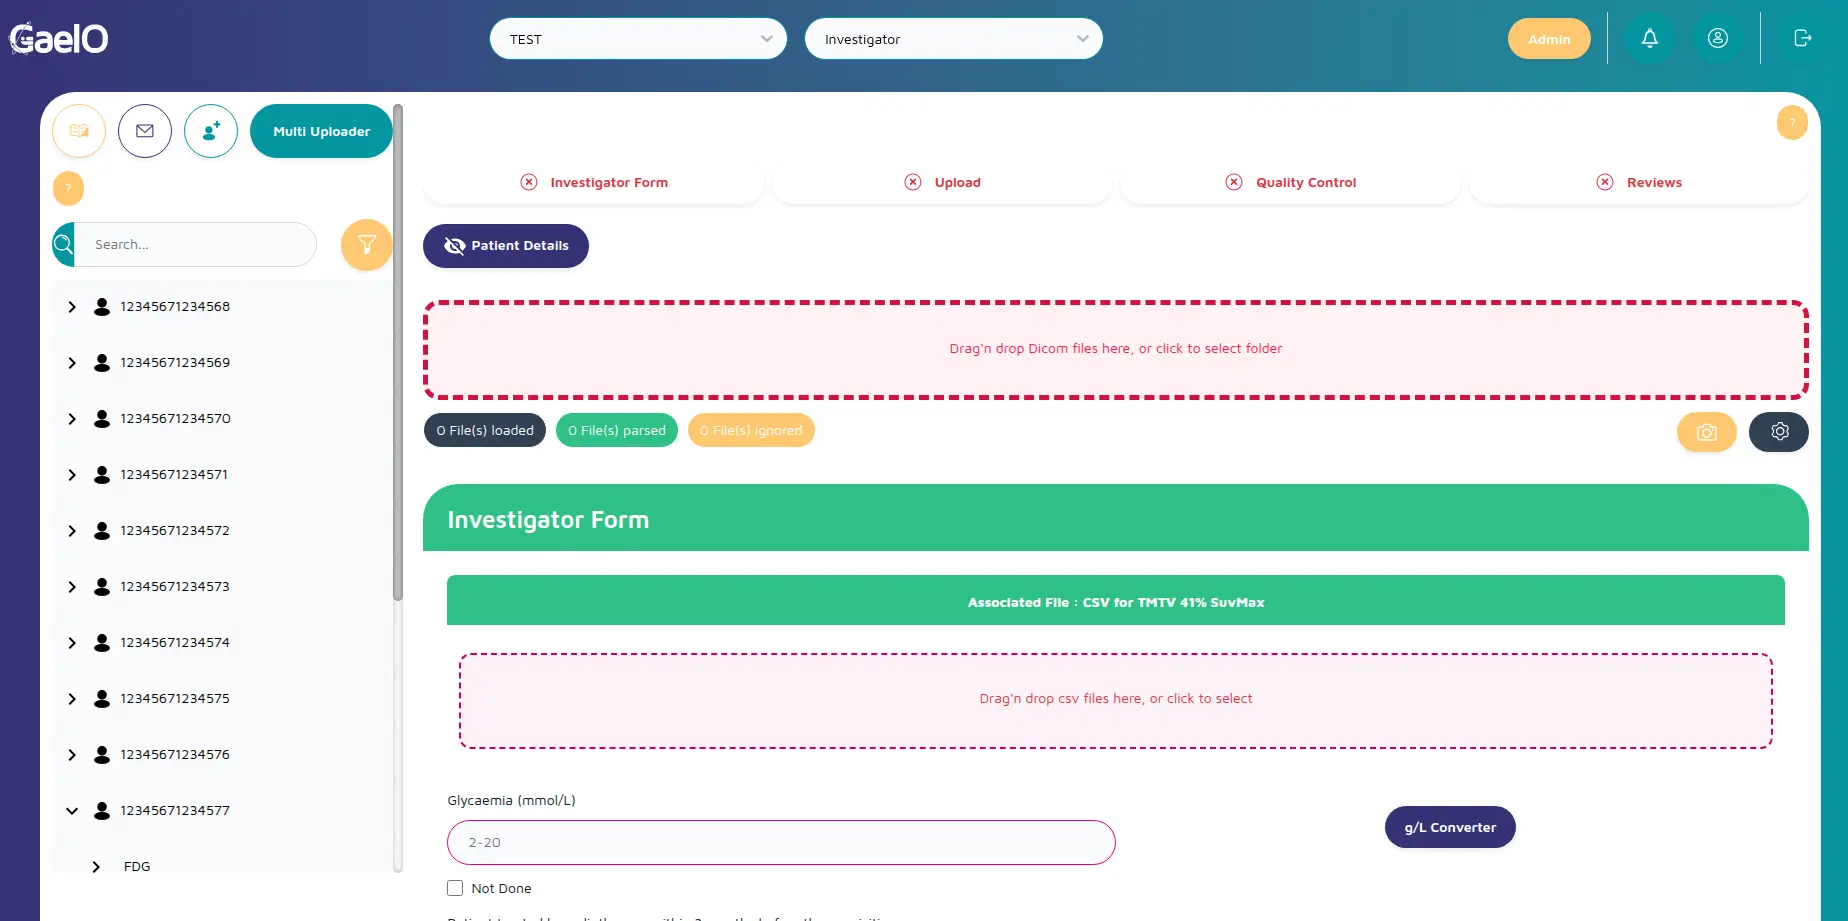The height and width of the screenshot is (921, 1848).
Task: Expand patient 12345671234568
Action: tap(72, 307)
